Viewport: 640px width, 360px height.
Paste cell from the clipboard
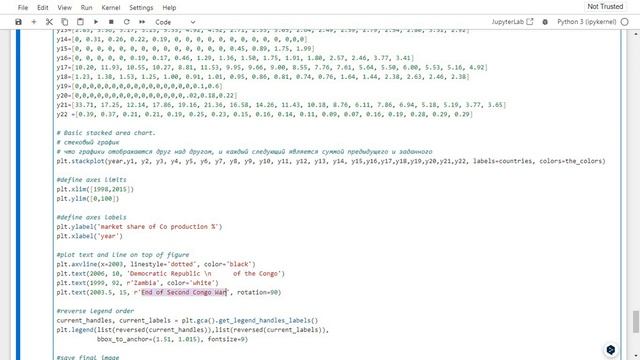(x=80, y=22)
